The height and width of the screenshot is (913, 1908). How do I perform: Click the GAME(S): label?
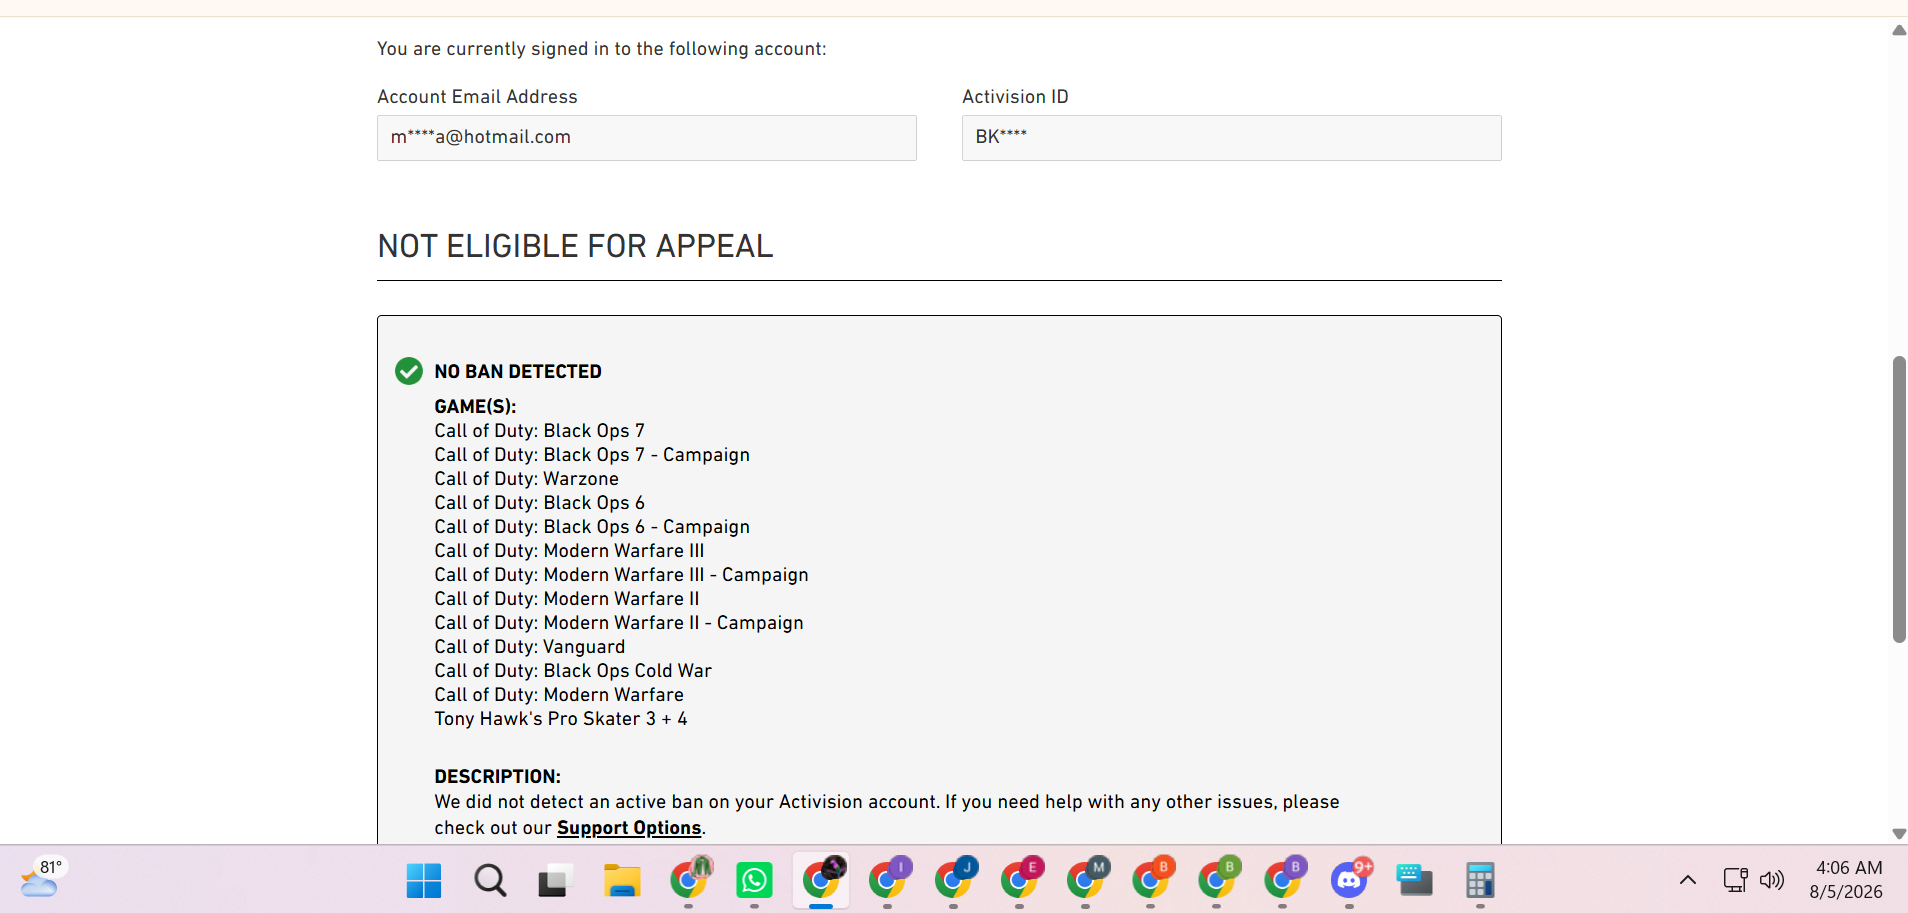[x=475, y=407]
